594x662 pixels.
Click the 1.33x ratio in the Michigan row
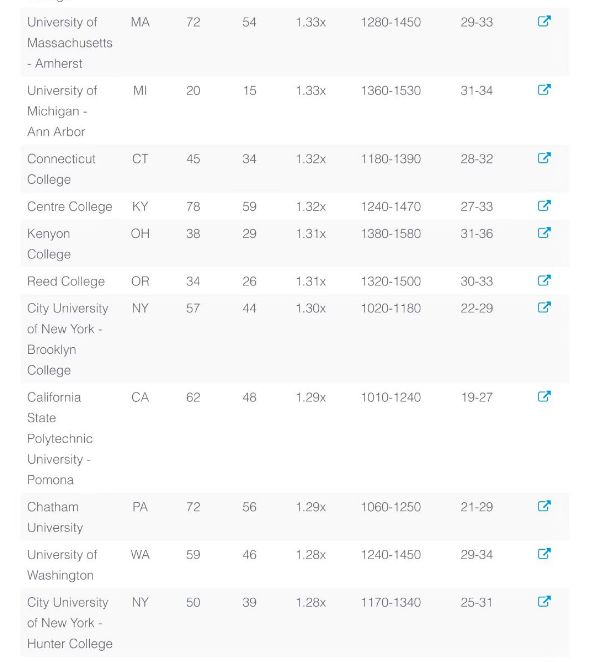(x=311, y=91)
